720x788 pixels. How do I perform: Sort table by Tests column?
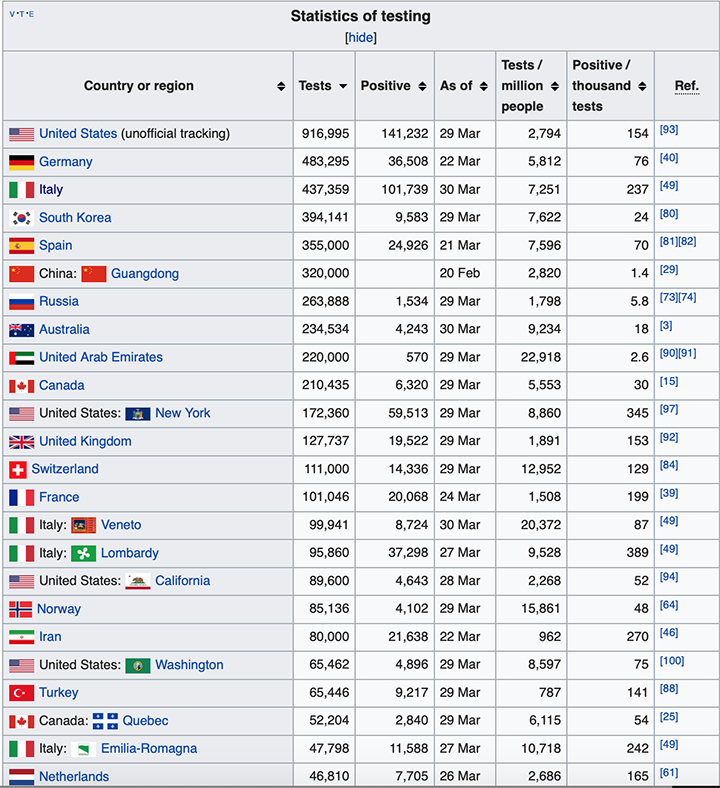pyautogui.click(x=343, y=86)
